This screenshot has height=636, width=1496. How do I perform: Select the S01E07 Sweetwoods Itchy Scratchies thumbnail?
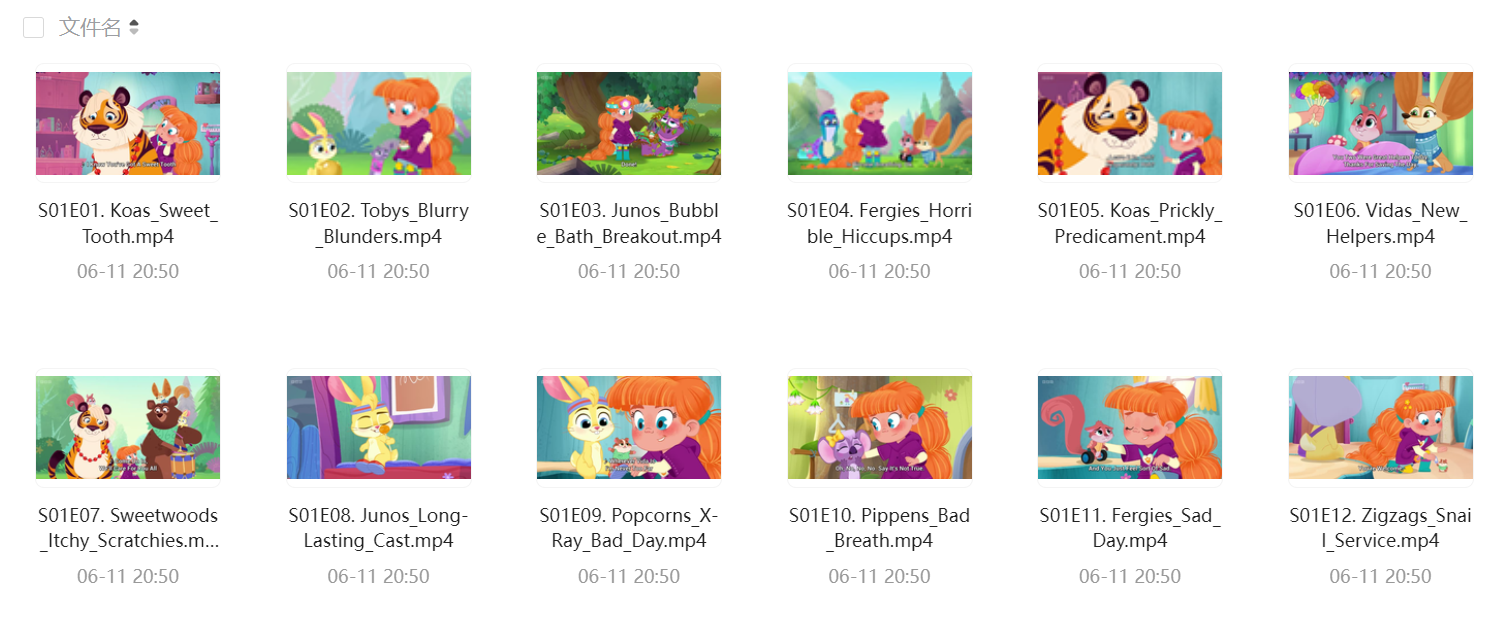pyautogui.click(x=128, y=427)
